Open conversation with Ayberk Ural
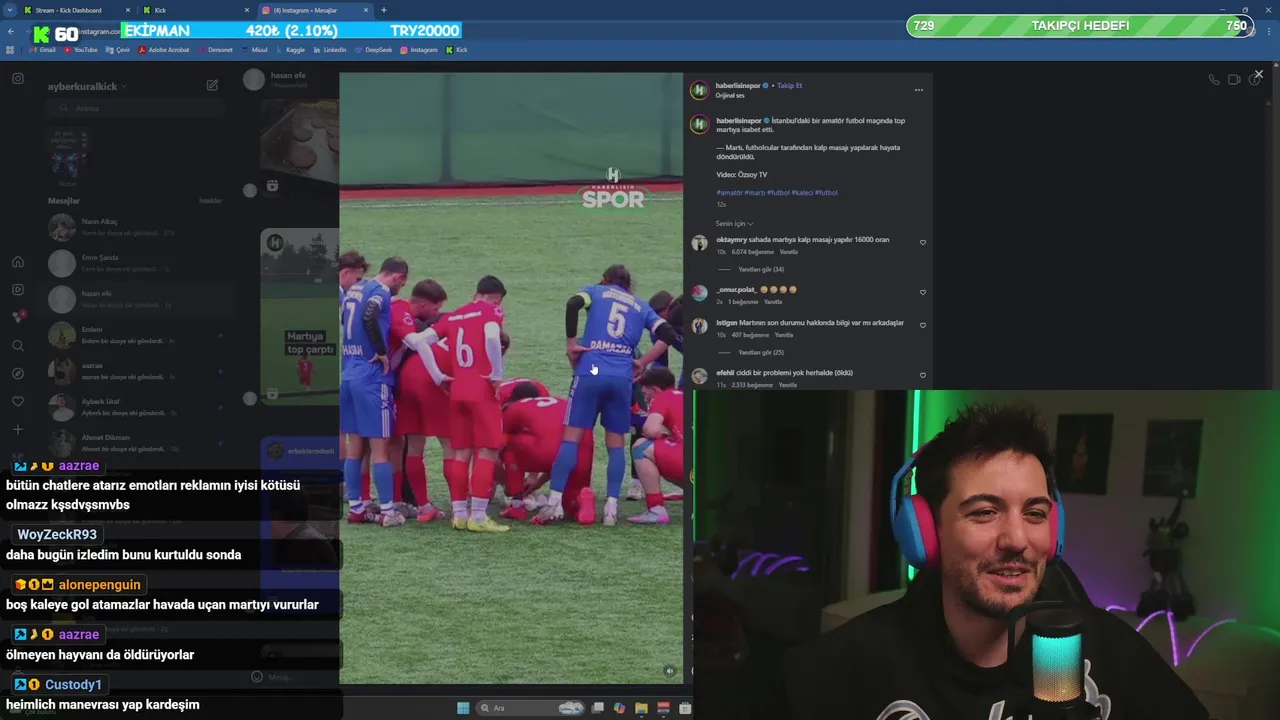Screen dimensions: 1280x720 [x=135, y=407]
